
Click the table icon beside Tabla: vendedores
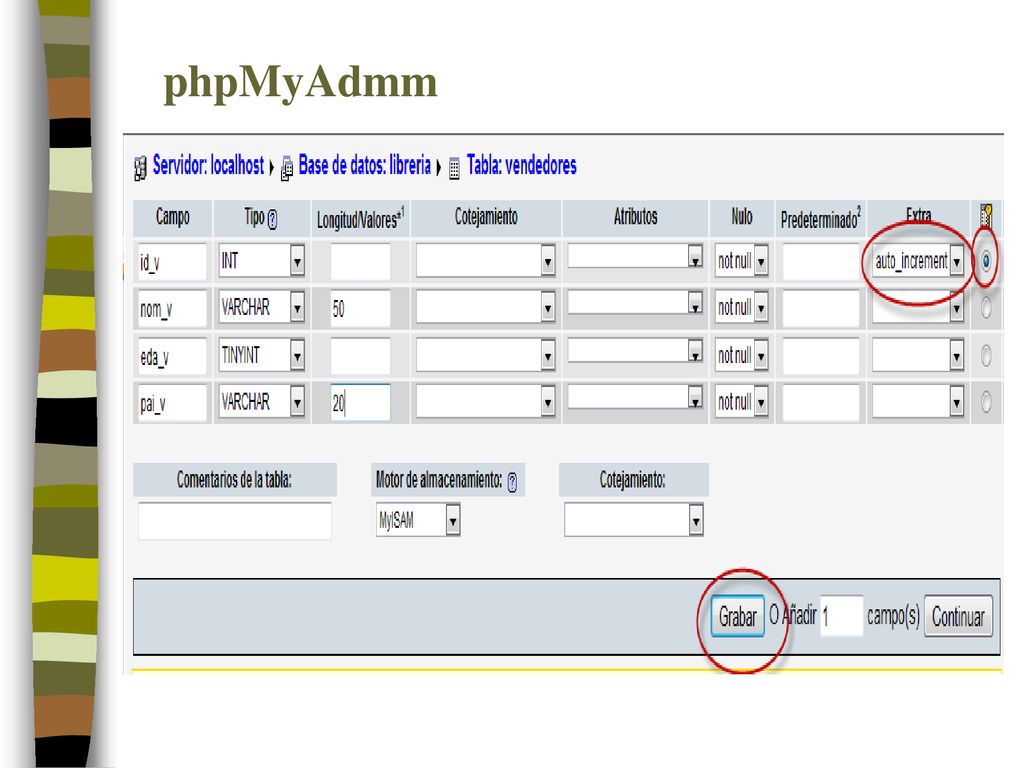pos(455,168)
